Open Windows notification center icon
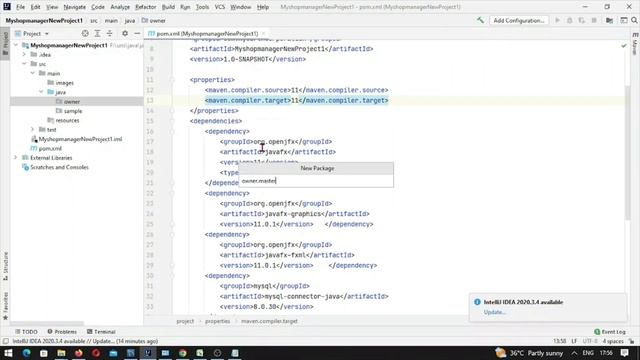Image resolution: width=640 pixels, height=360 pixels. pos(624,353)
